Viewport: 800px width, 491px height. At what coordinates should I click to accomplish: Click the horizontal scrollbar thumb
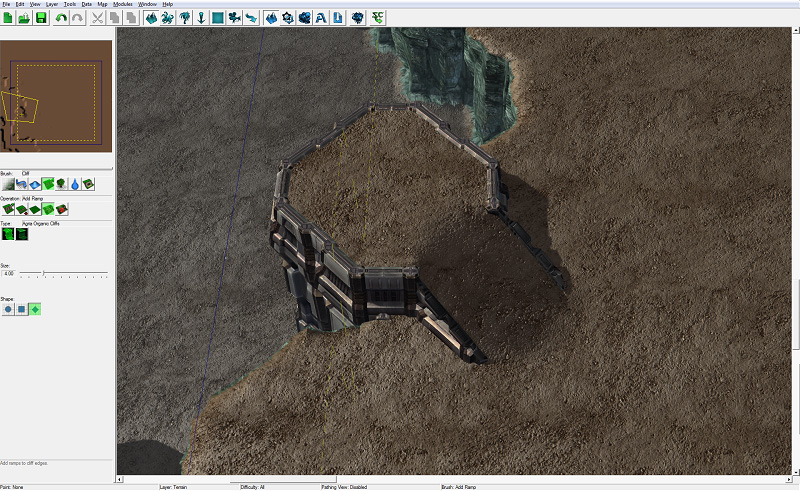tap(283, 479)
